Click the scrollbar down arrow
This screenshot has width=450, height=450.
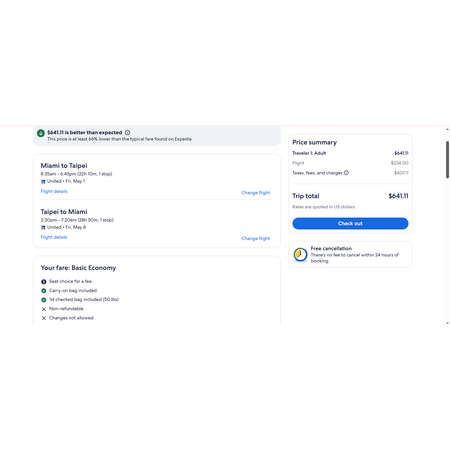(x=447, y=323)
